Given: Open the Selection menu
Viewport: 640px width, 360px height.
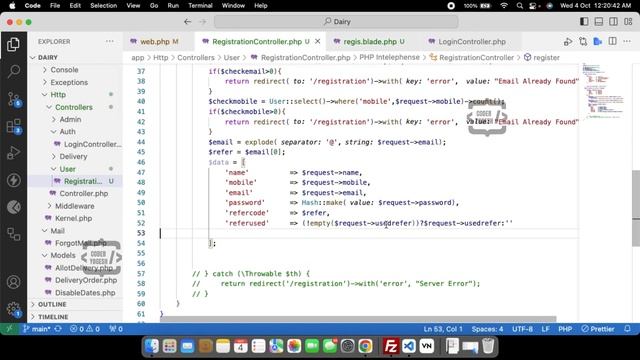Looking at the screenshot, I should pyautogui.click(x=103, y=6).
